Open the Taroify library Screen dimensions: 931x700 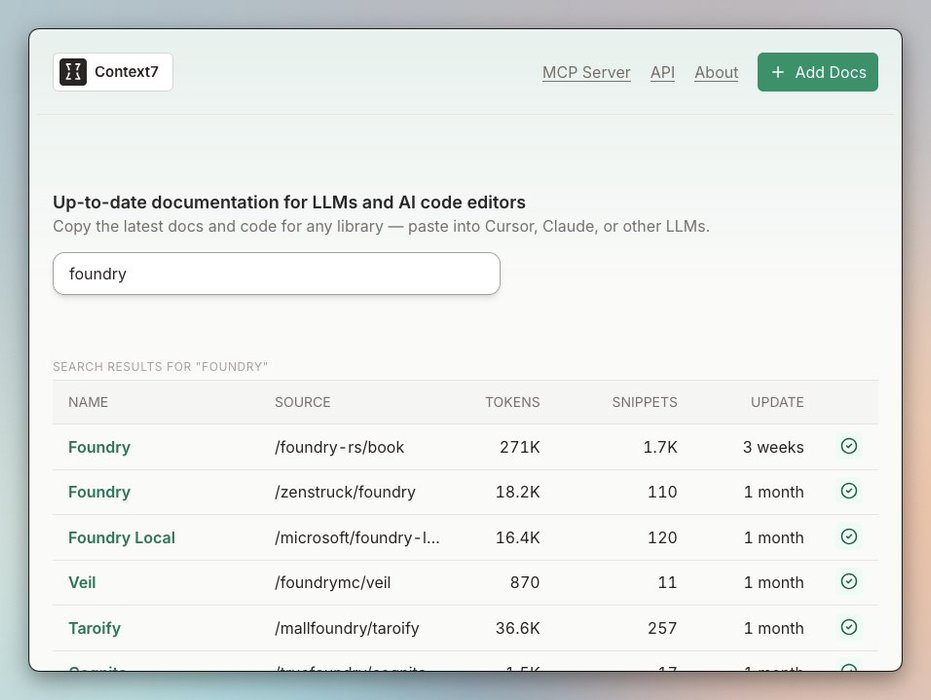(94, 628)
